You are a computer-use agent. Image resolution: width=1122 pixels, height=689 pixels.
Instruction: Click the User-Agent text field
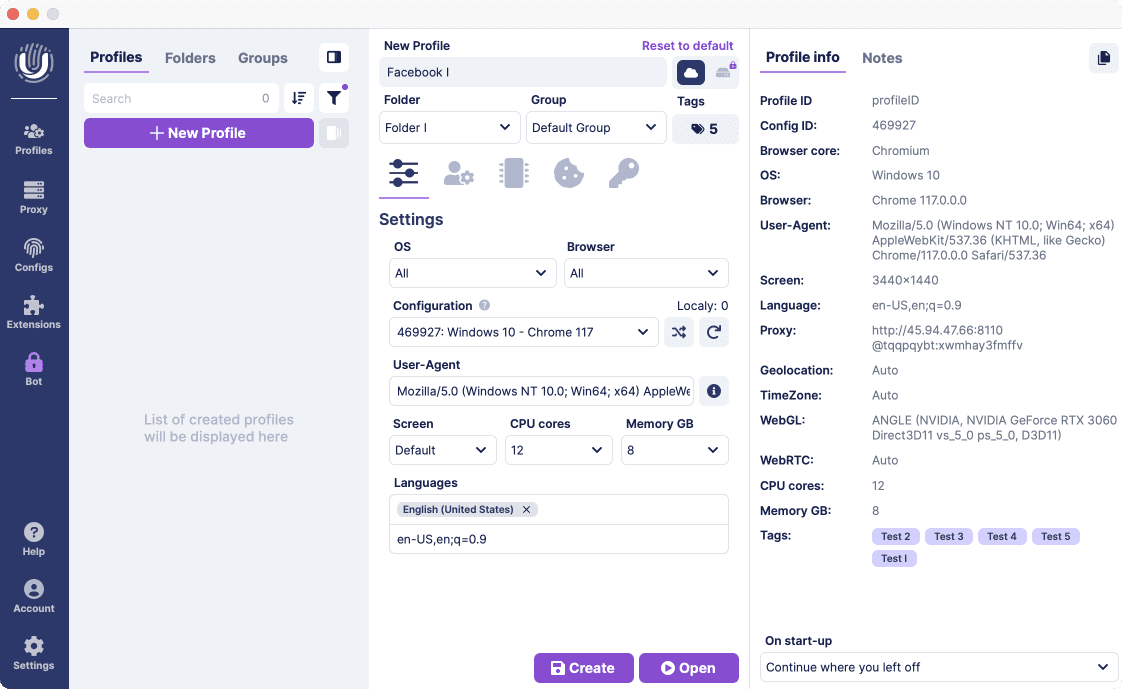click(542, 391)
